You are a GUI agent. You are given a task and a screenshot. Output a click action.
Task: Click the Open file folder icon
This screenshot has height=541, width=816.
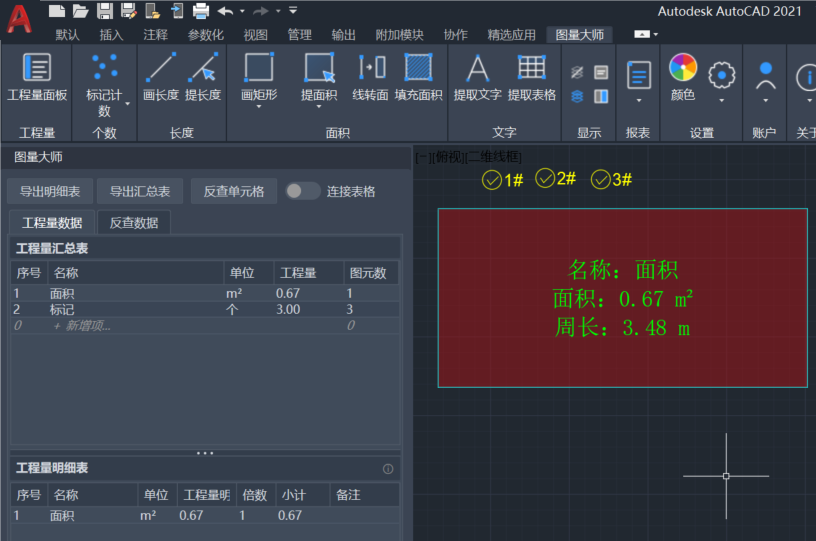tap(80, 10)
